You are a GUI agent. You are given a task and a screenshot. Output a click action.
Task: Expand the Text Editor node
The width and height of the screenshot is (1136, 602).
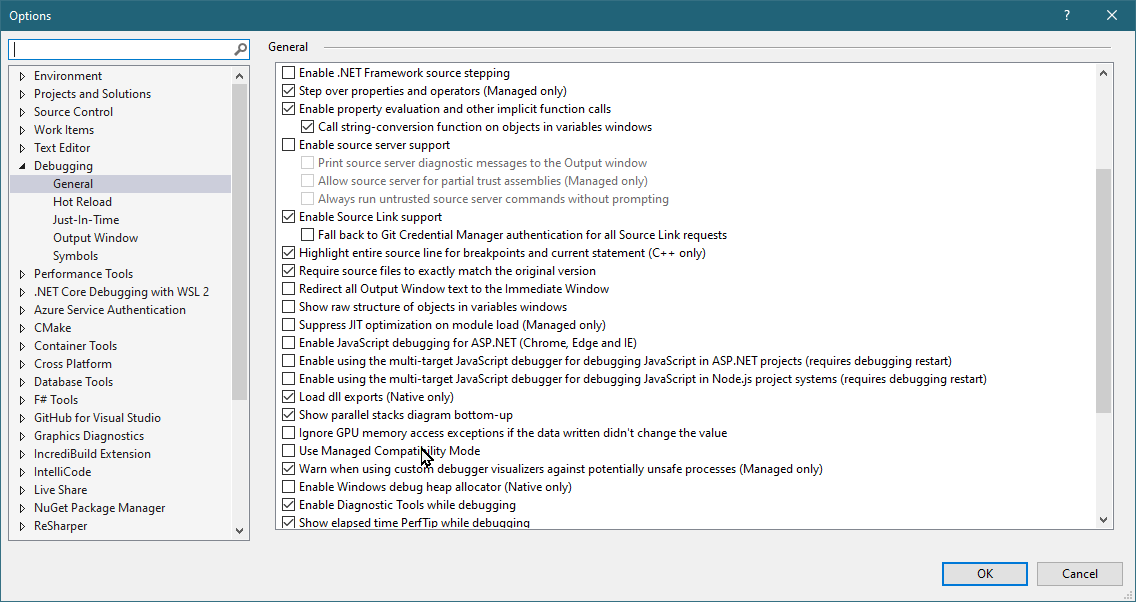tap(22, 148)
